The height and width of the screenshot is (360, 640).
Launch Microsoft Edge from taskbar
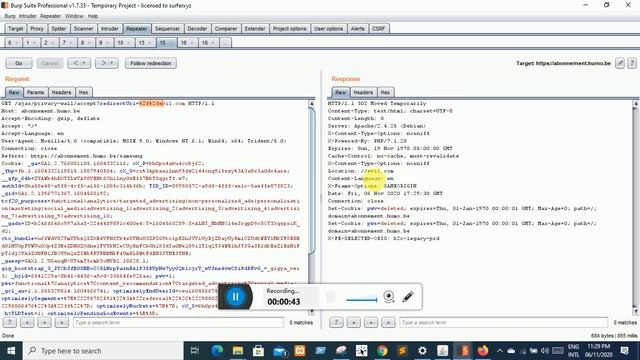click(x=217, y=351)
